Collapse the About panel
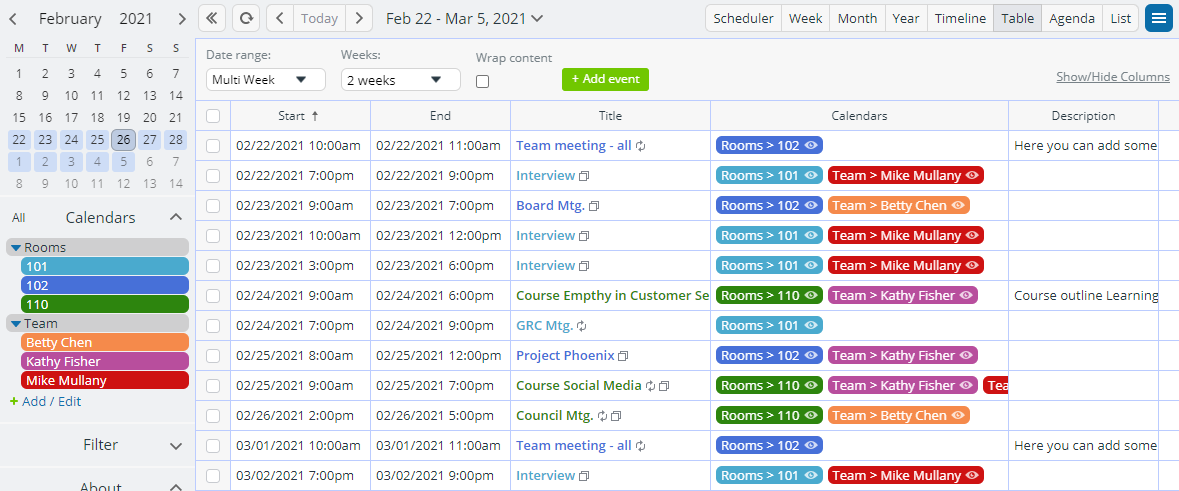Viewport: 1179px width, 491px height. click(176, 486)
